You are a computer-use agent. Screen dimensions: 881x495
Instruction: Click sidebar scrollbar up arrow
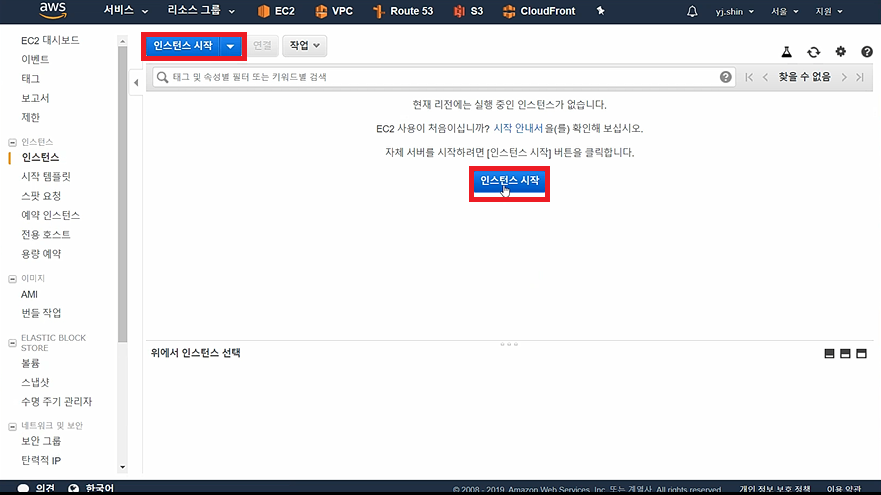click(x=122, y=41)
